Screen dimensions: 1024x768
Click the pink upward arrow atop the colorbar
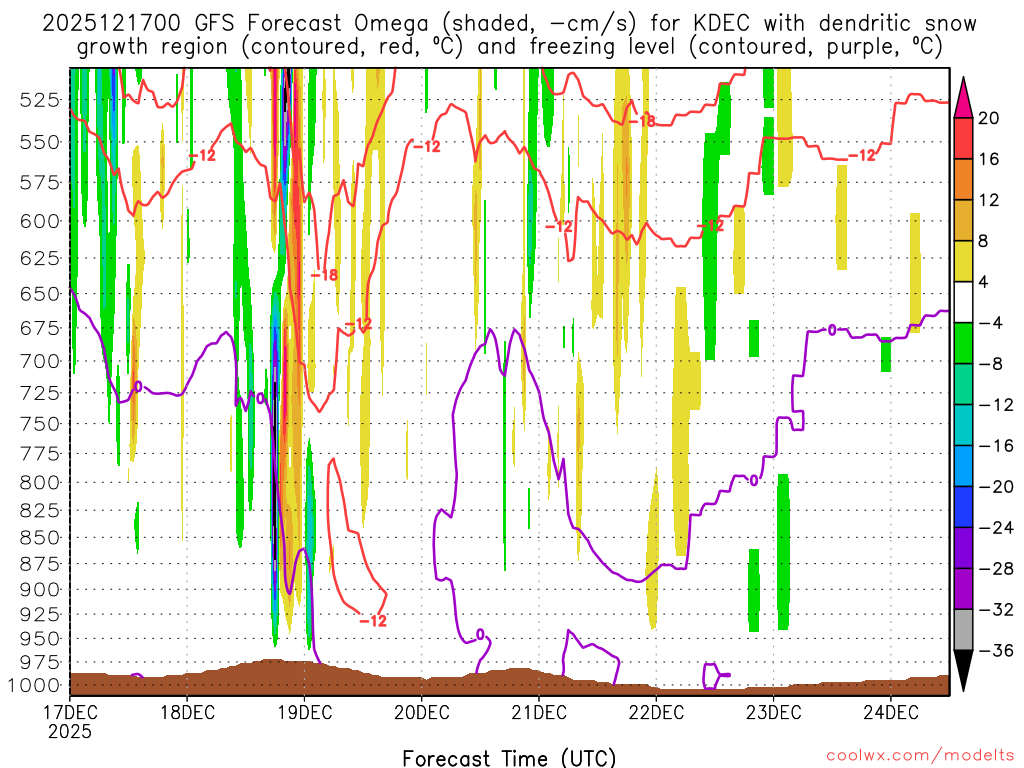(x=963, y=98)
